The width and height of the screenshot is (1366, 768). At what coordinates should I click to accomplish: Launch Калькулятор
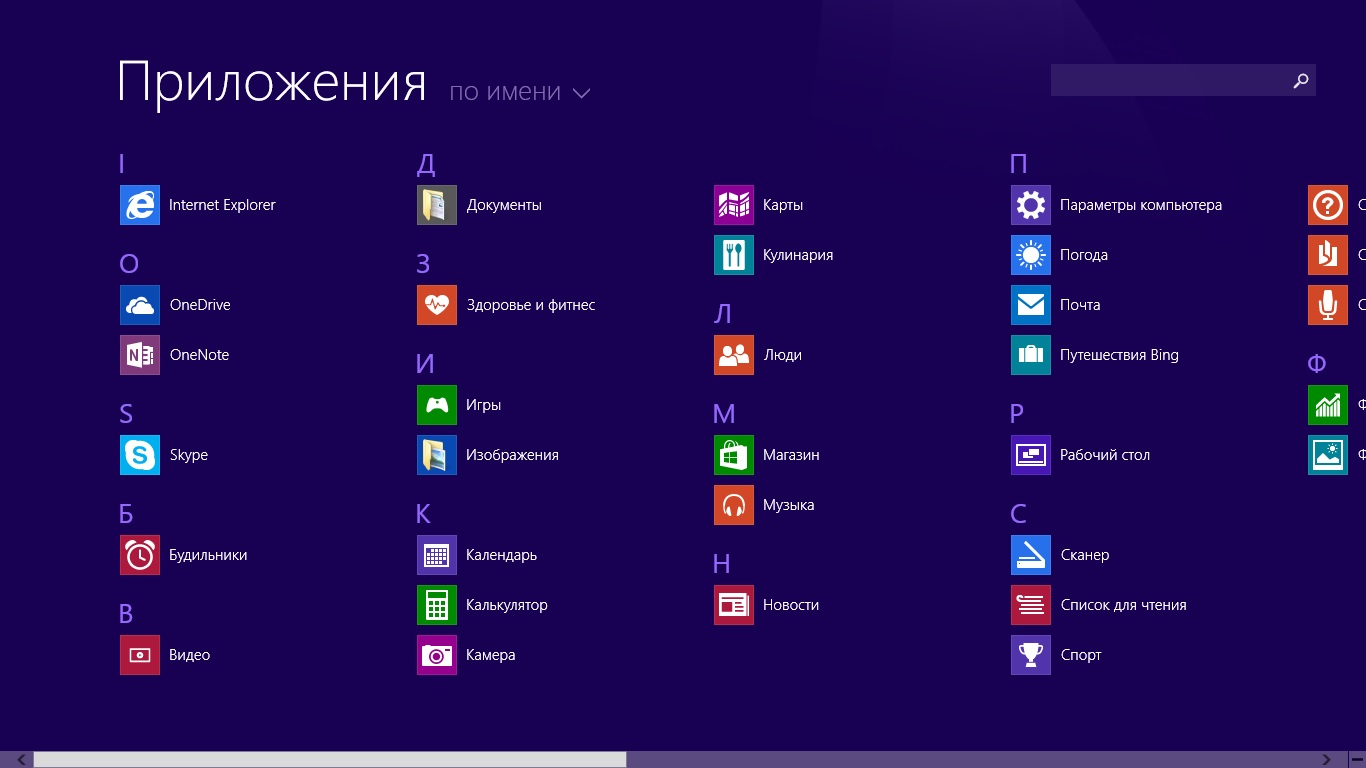[x=483, y=605]
